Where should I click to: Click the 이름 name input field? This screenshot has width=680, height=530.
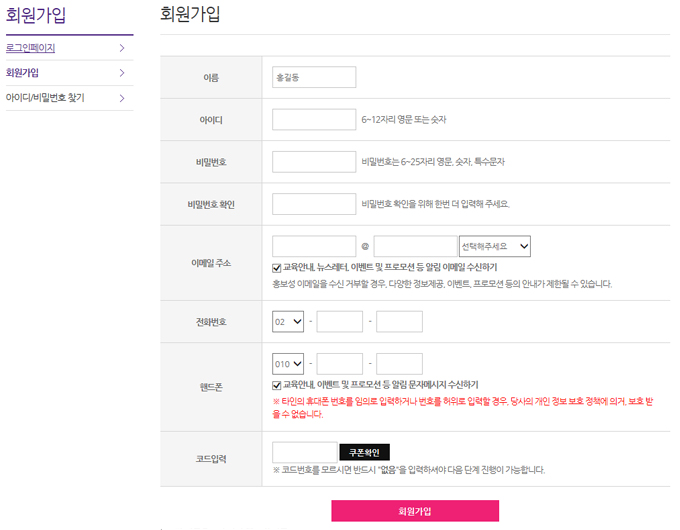(x=314, y=77)
